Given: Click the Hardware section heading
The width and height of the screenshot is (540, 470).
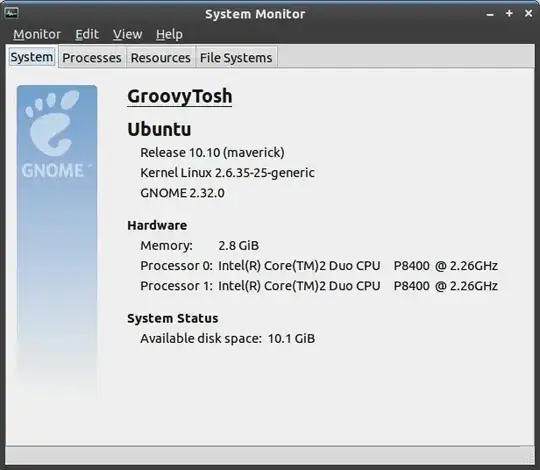Looking at the screenshot, I should (x=157, y=225).
